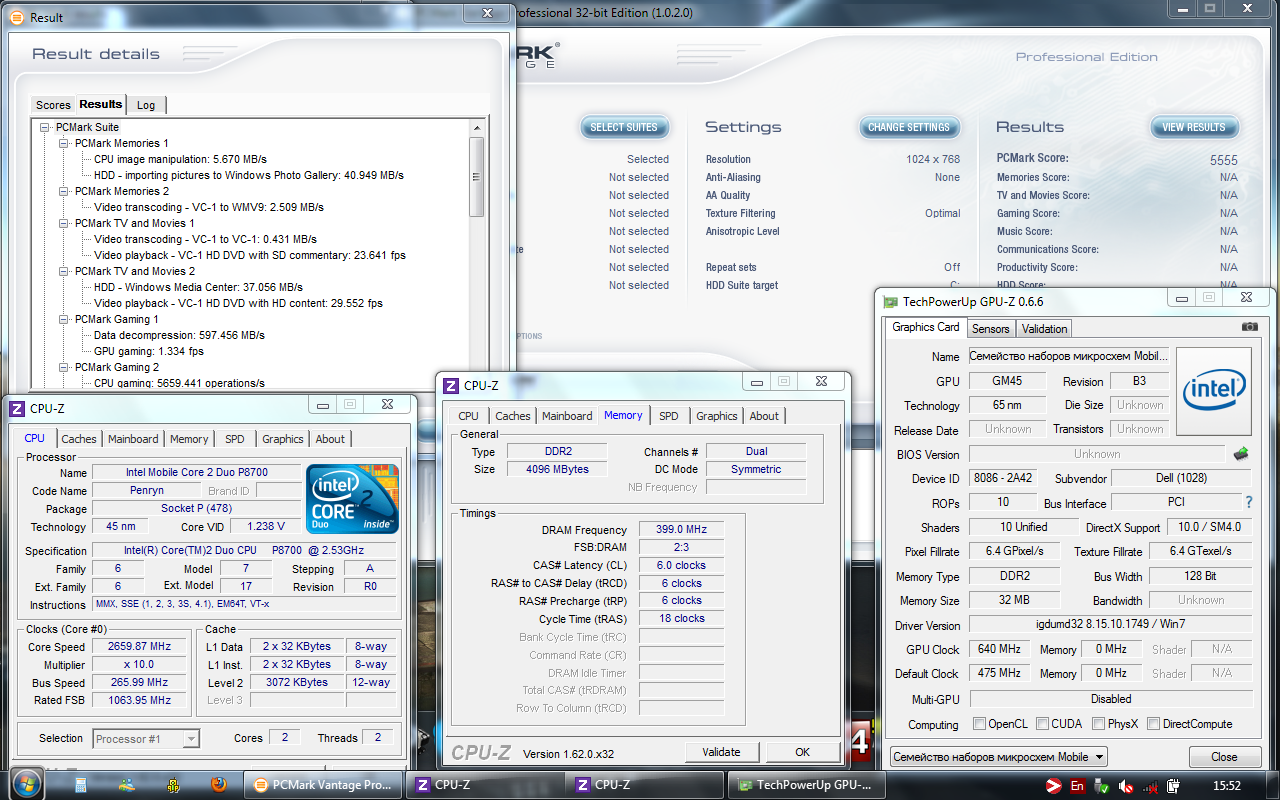The image size is (1280, 800).
Task: Open the Scores tab in Result details
Action: click(x=53, y=105)
